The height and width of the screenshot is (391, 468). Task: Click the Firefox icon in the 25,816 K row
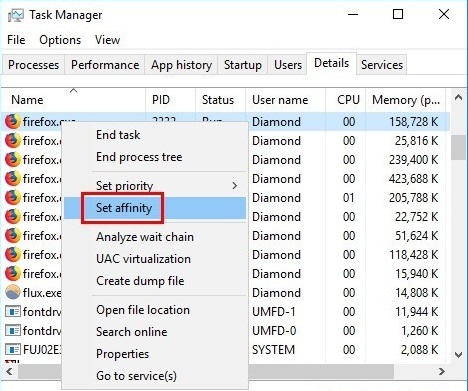point(13,140)
